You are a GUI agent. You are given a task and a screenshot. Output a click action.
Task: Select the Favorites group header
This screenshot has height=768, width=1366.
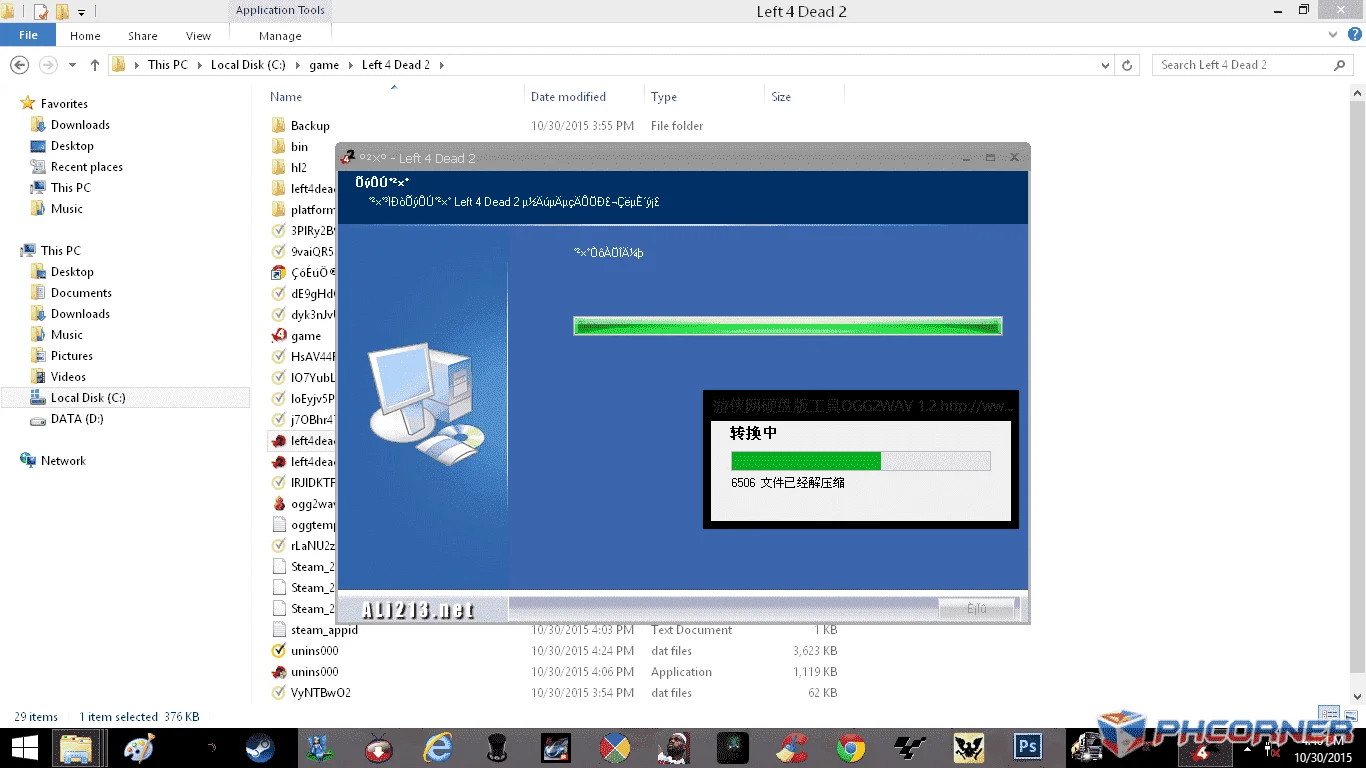[64, 104]
